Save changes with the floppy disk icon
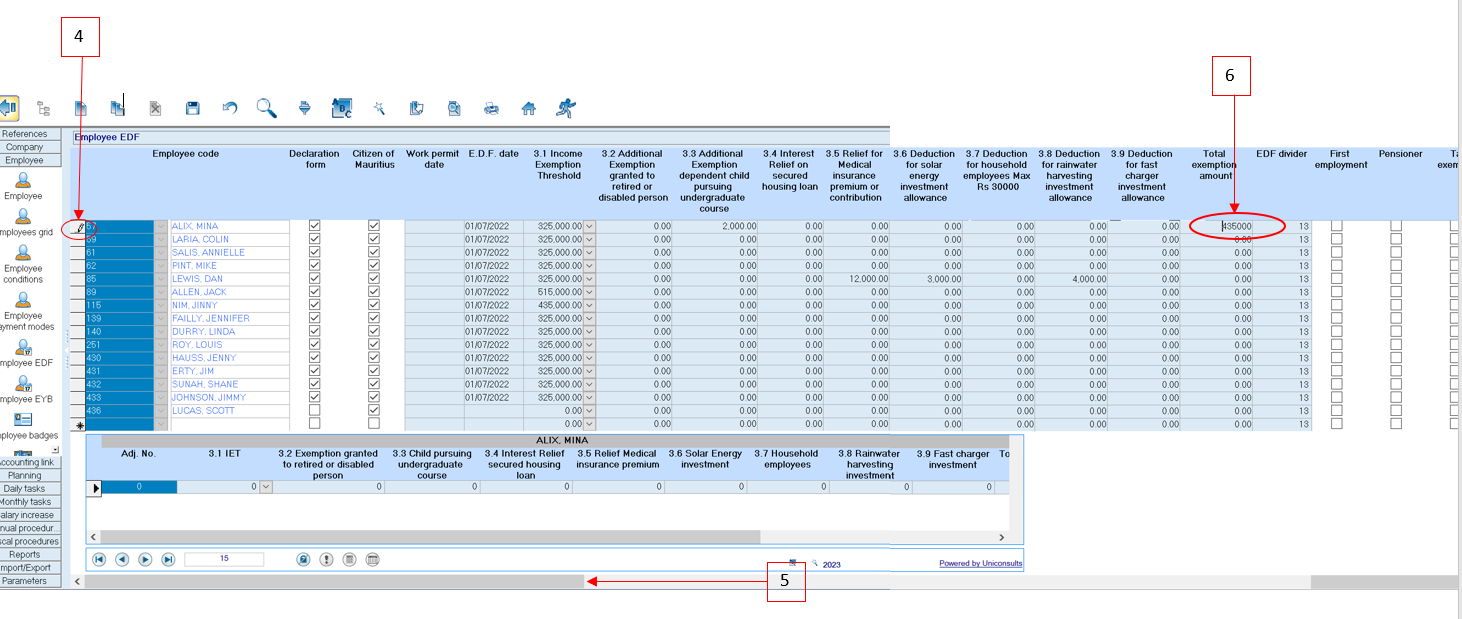1462x619 pixels. (193, 108)
